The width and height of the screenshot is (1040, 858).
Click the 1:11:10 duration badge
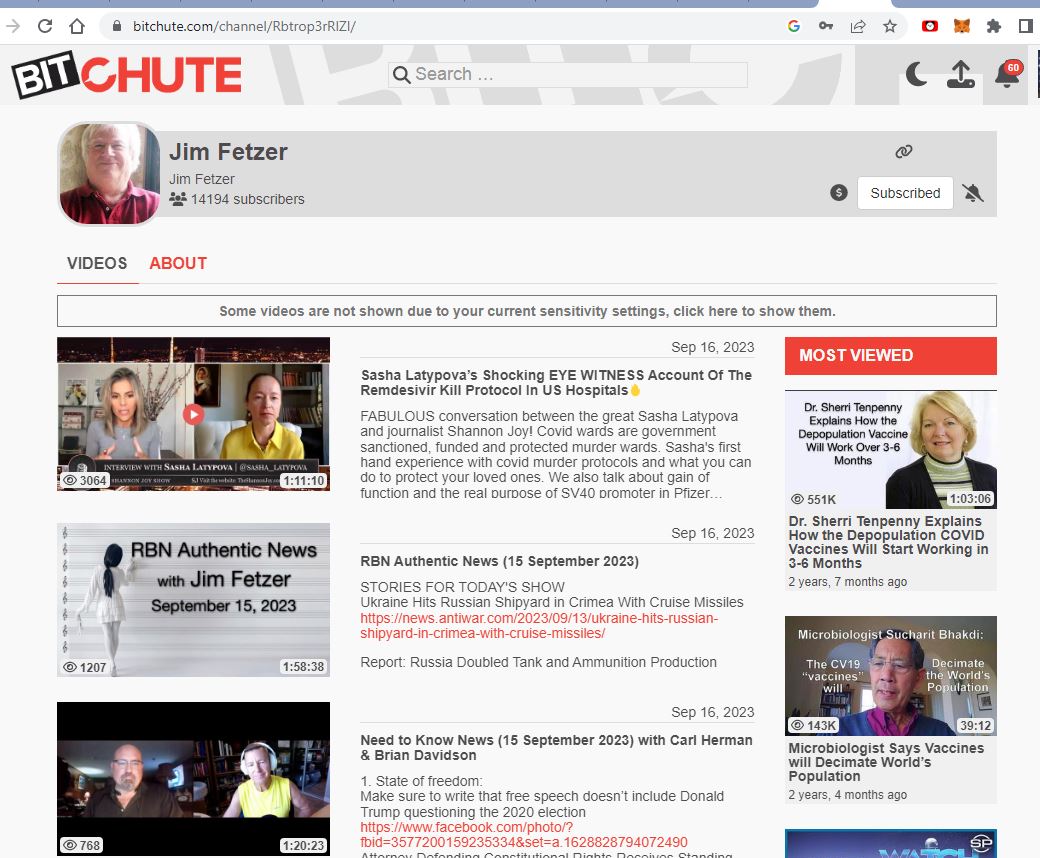(x=304, y=481)
